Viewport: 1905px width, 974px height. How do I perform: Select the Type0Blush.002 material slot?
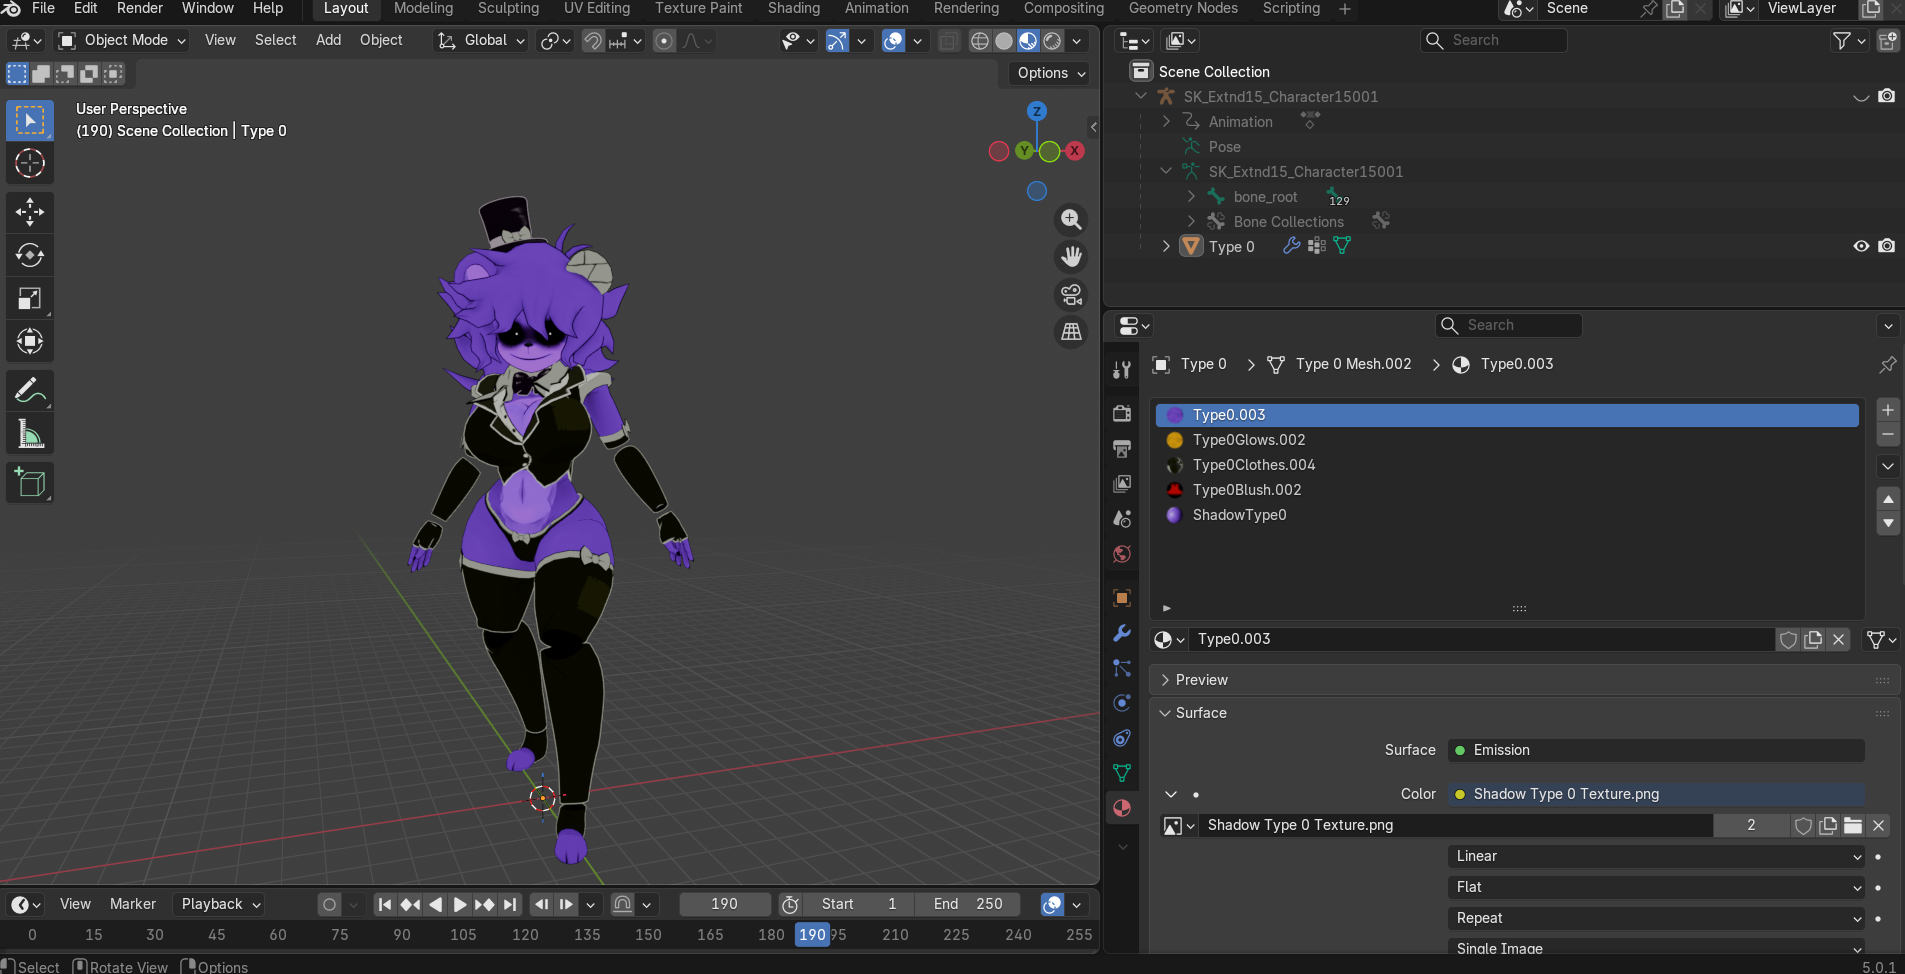pyautogui.click(x=1507, y=490)
